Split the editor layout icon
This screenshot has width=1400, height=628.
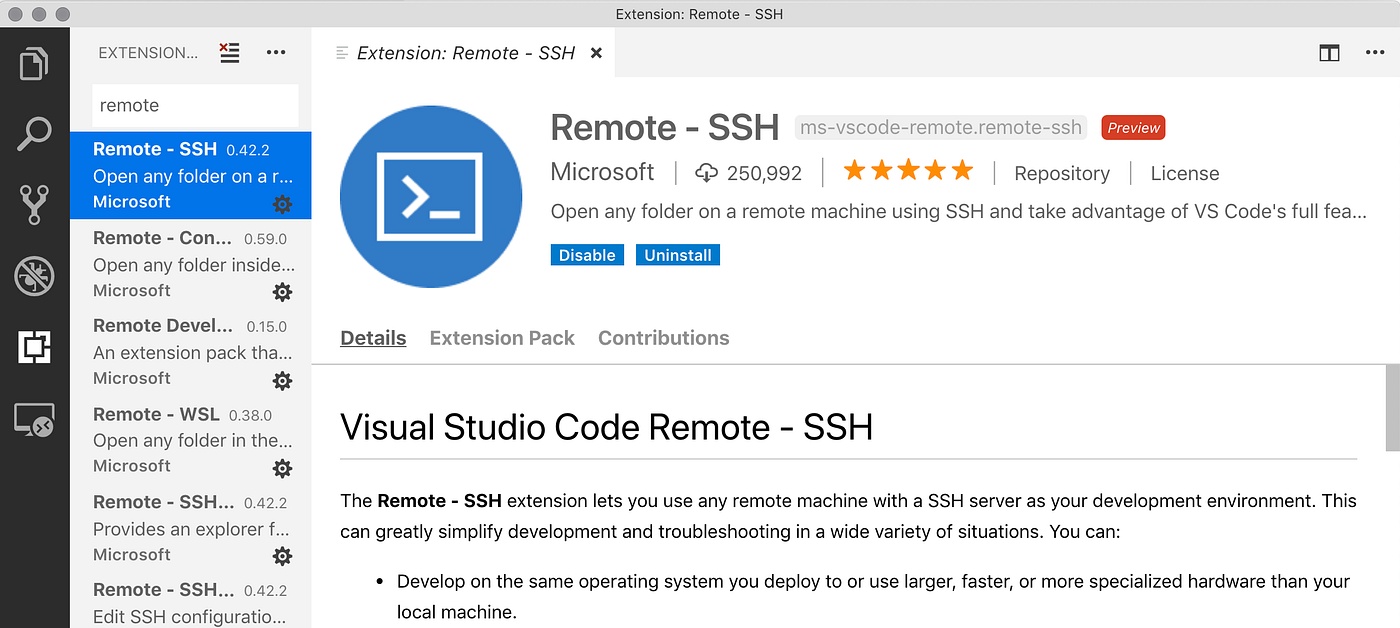click(1329, 53)
